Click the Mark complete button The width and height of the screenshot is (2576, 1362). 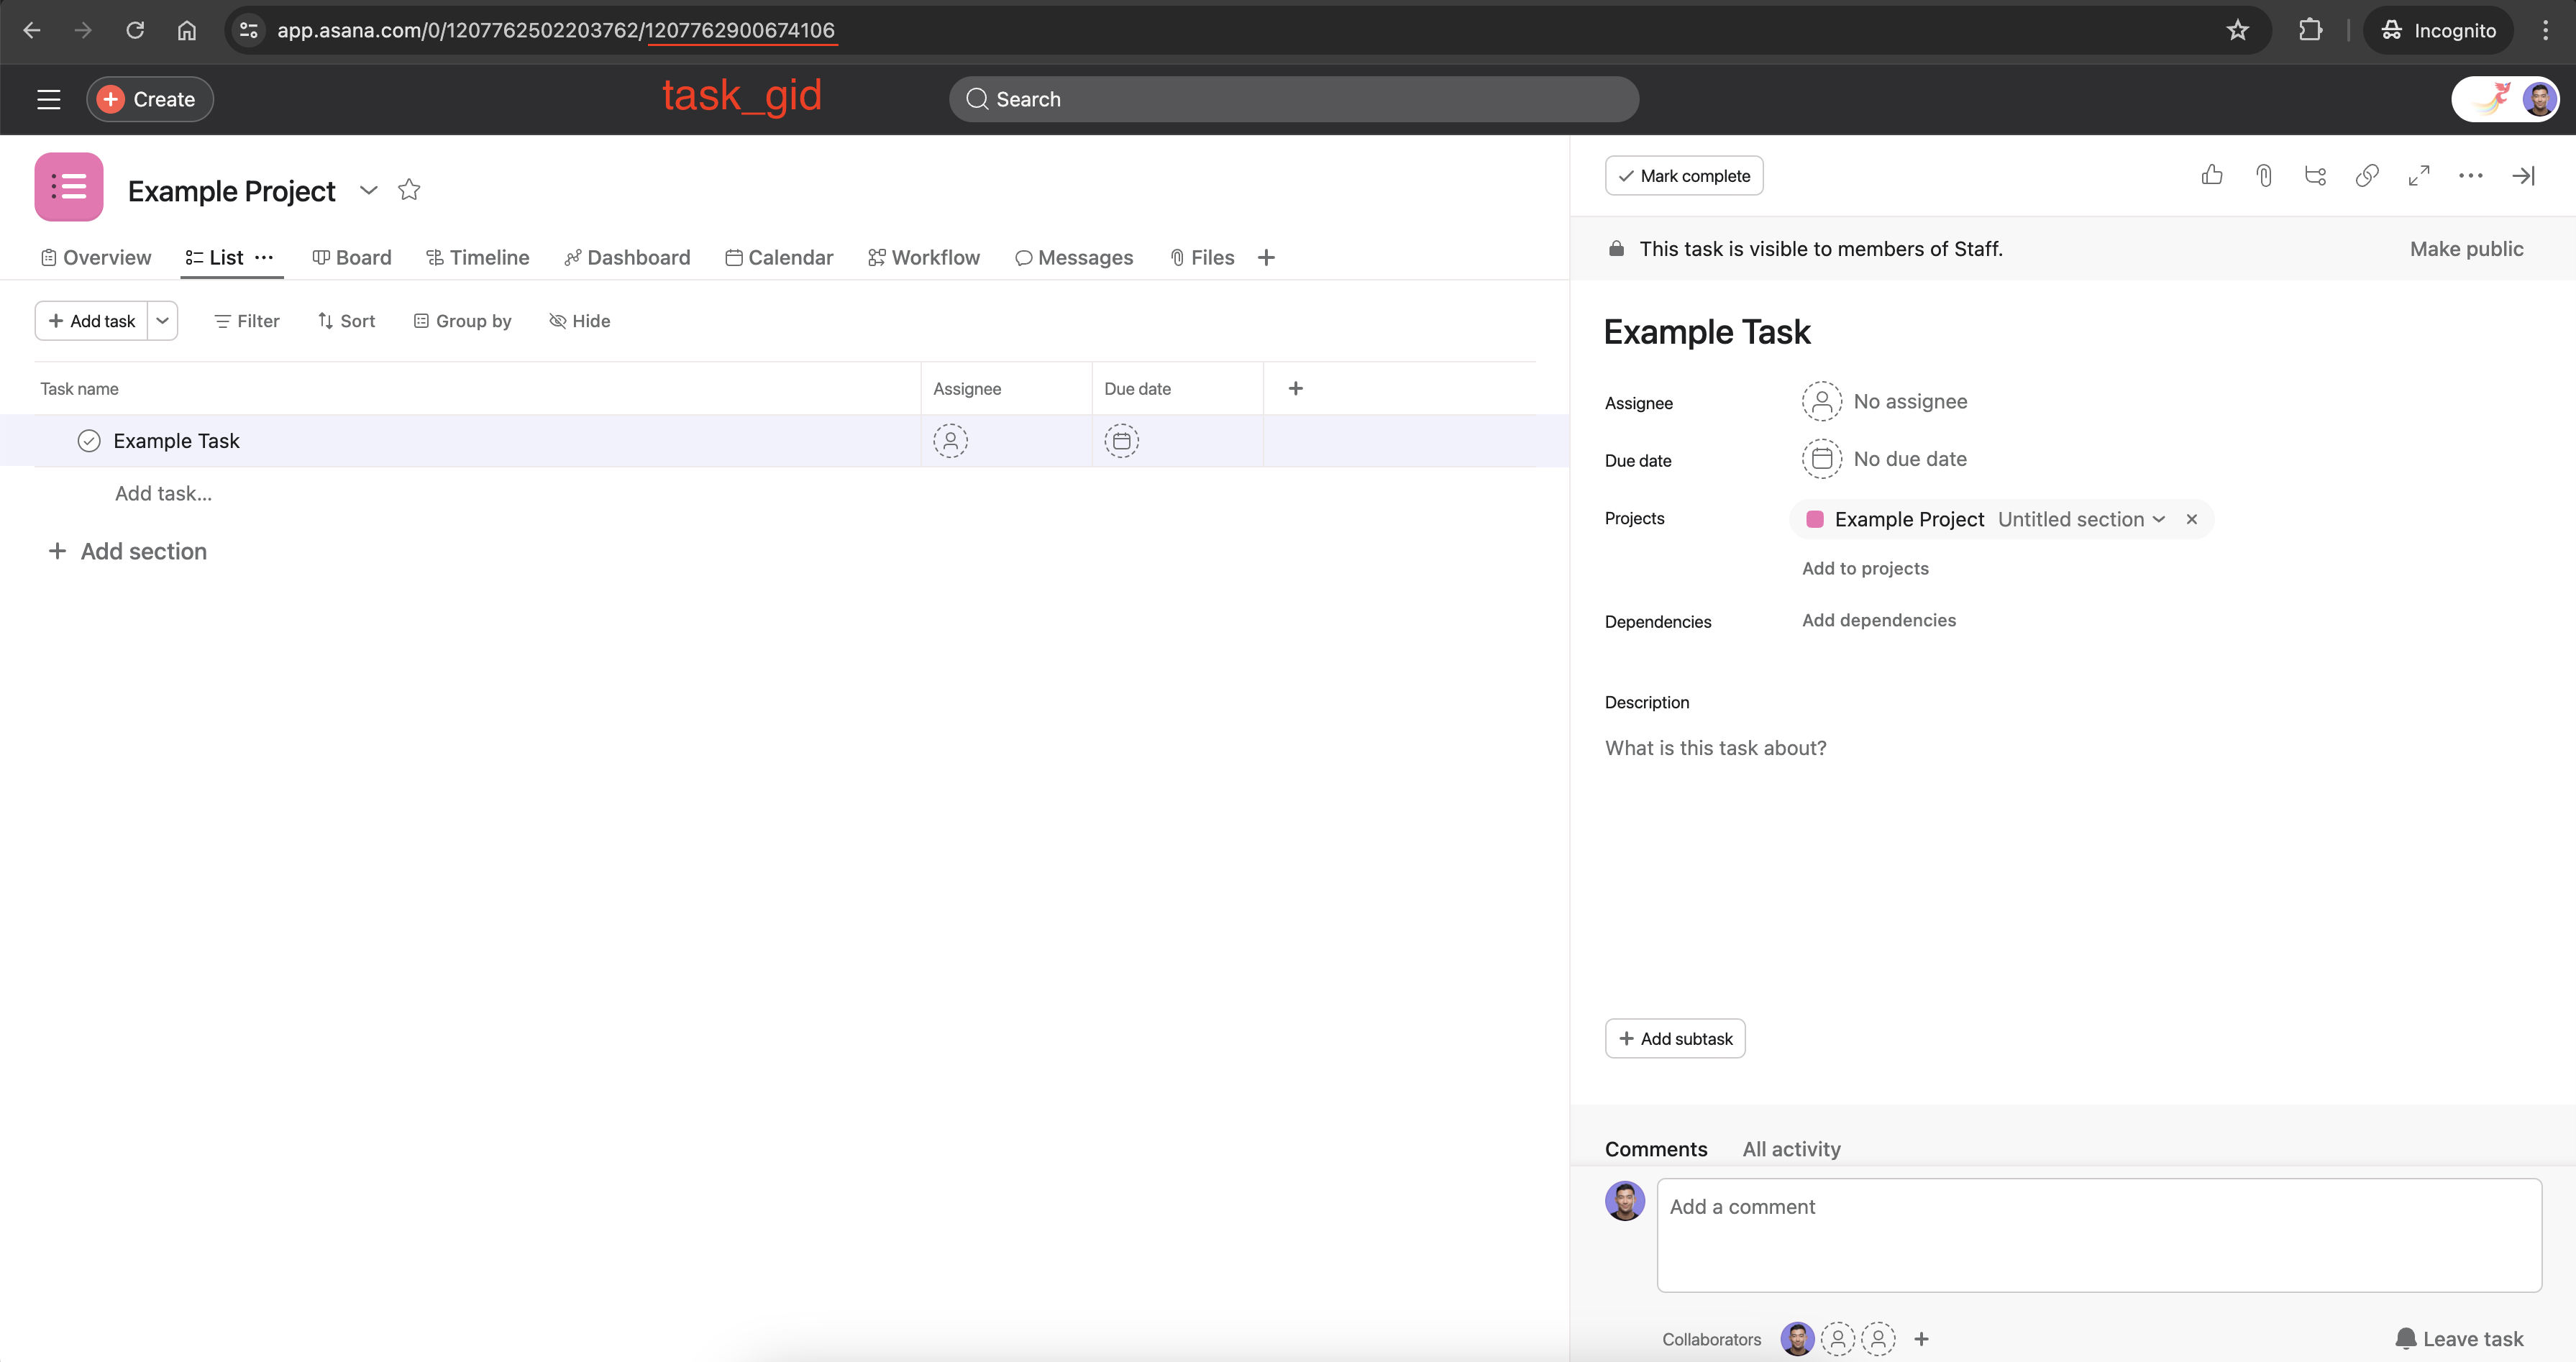click(1684, 176)
